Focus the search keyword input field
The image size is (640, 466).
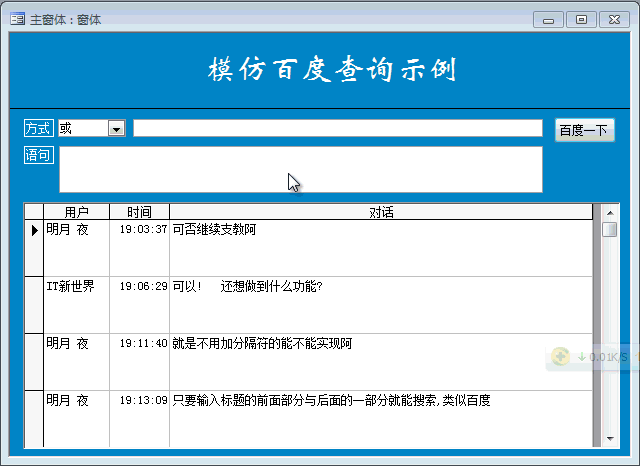pos(338,128)
